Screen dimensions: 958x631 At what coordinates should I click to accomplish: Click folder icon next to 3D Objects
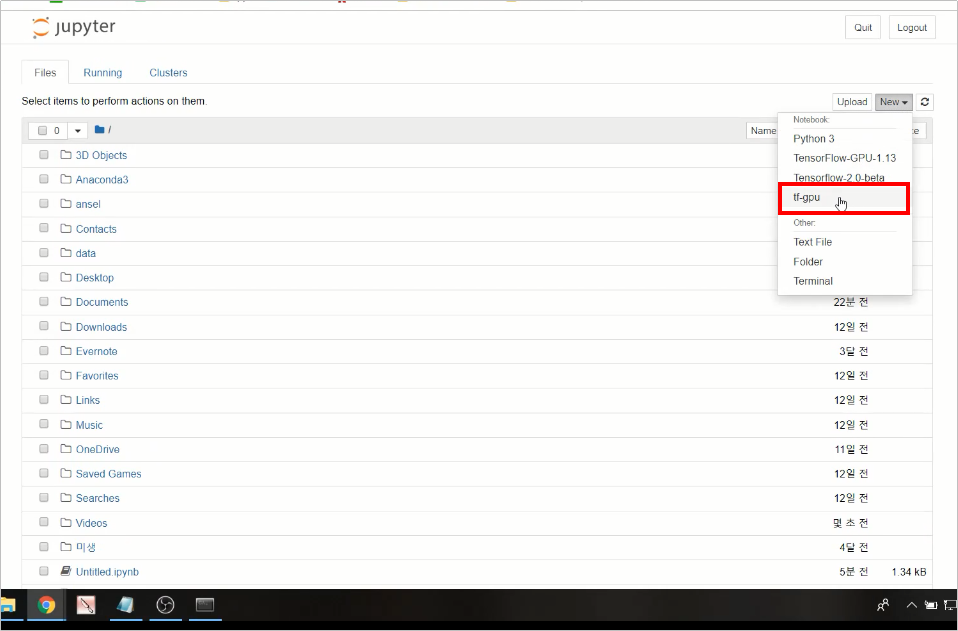[x=66, y=155]
